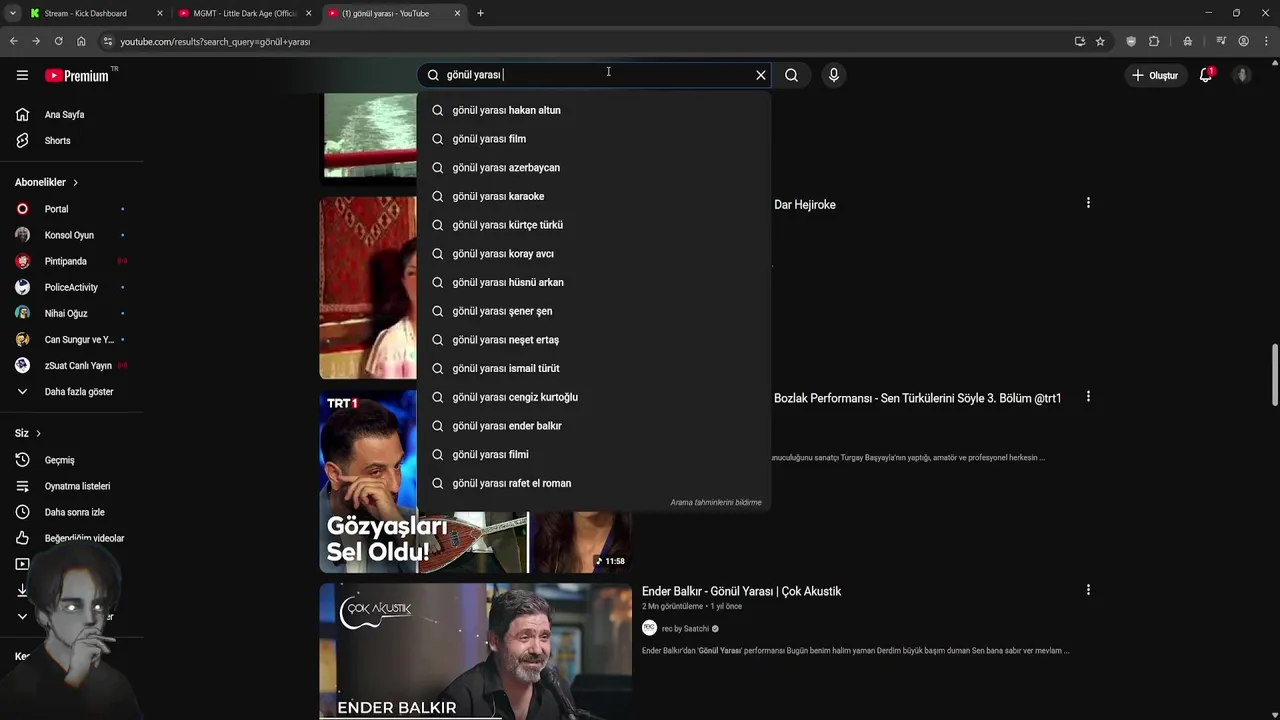Open the YouTube hamburger guide menu
This screenshot has width=1280, height=720.
(22, 75)
